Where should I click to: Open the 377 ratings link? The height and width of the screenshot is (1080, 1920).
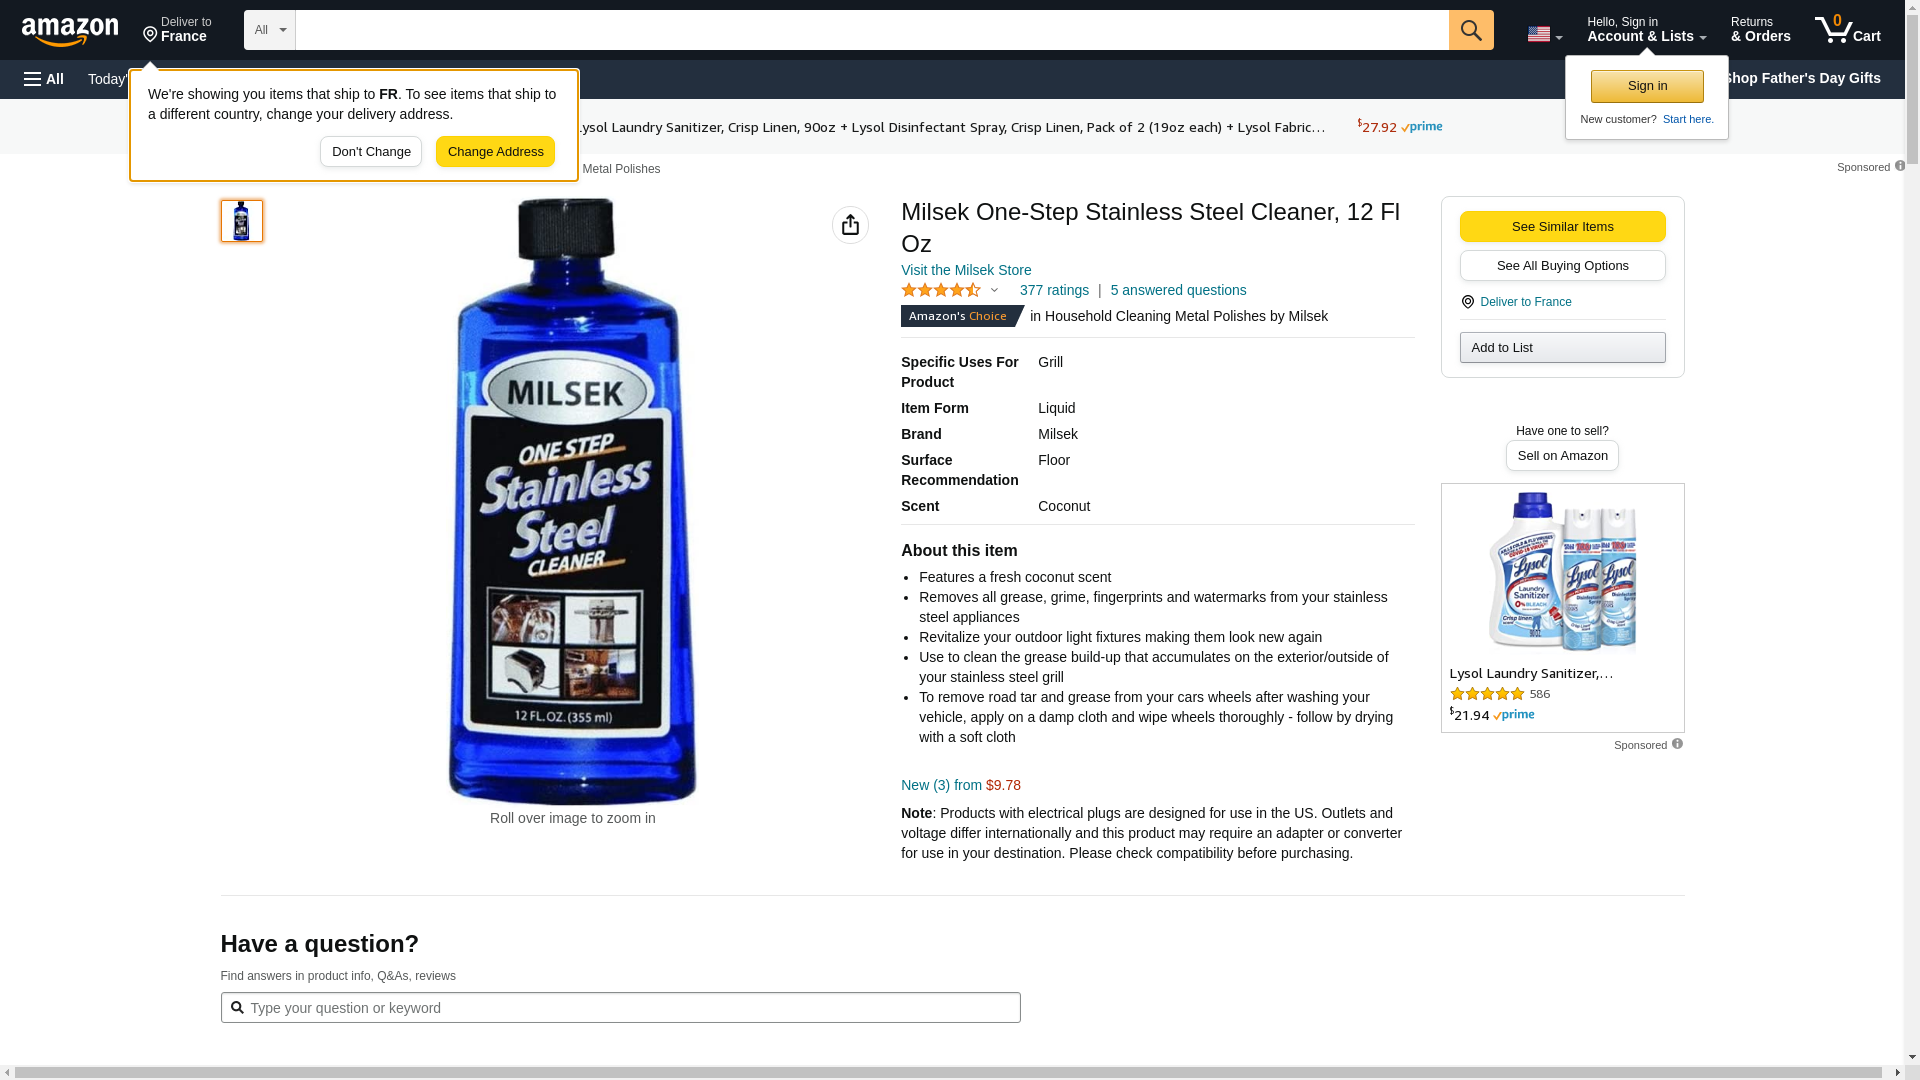pos(1054,290)
